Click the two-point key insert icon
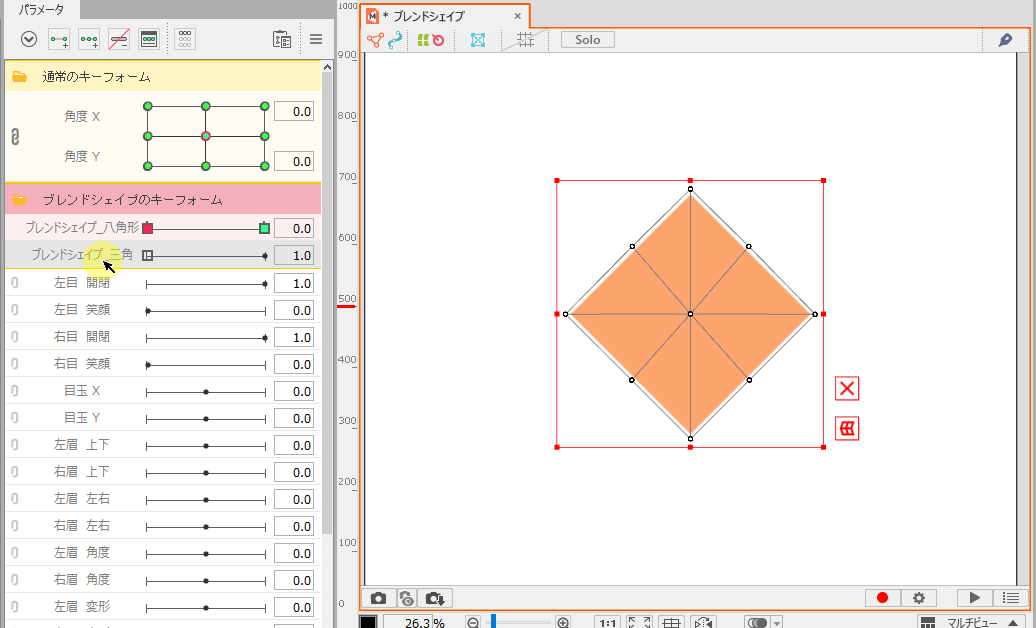The image size is (1036, 628). point(58,39)
